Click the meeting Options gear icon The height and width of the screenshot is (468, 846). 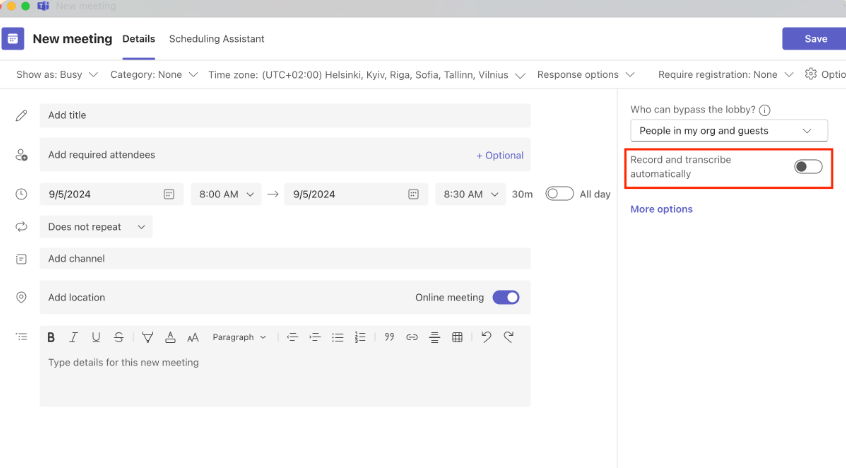[x=811, y=74]
